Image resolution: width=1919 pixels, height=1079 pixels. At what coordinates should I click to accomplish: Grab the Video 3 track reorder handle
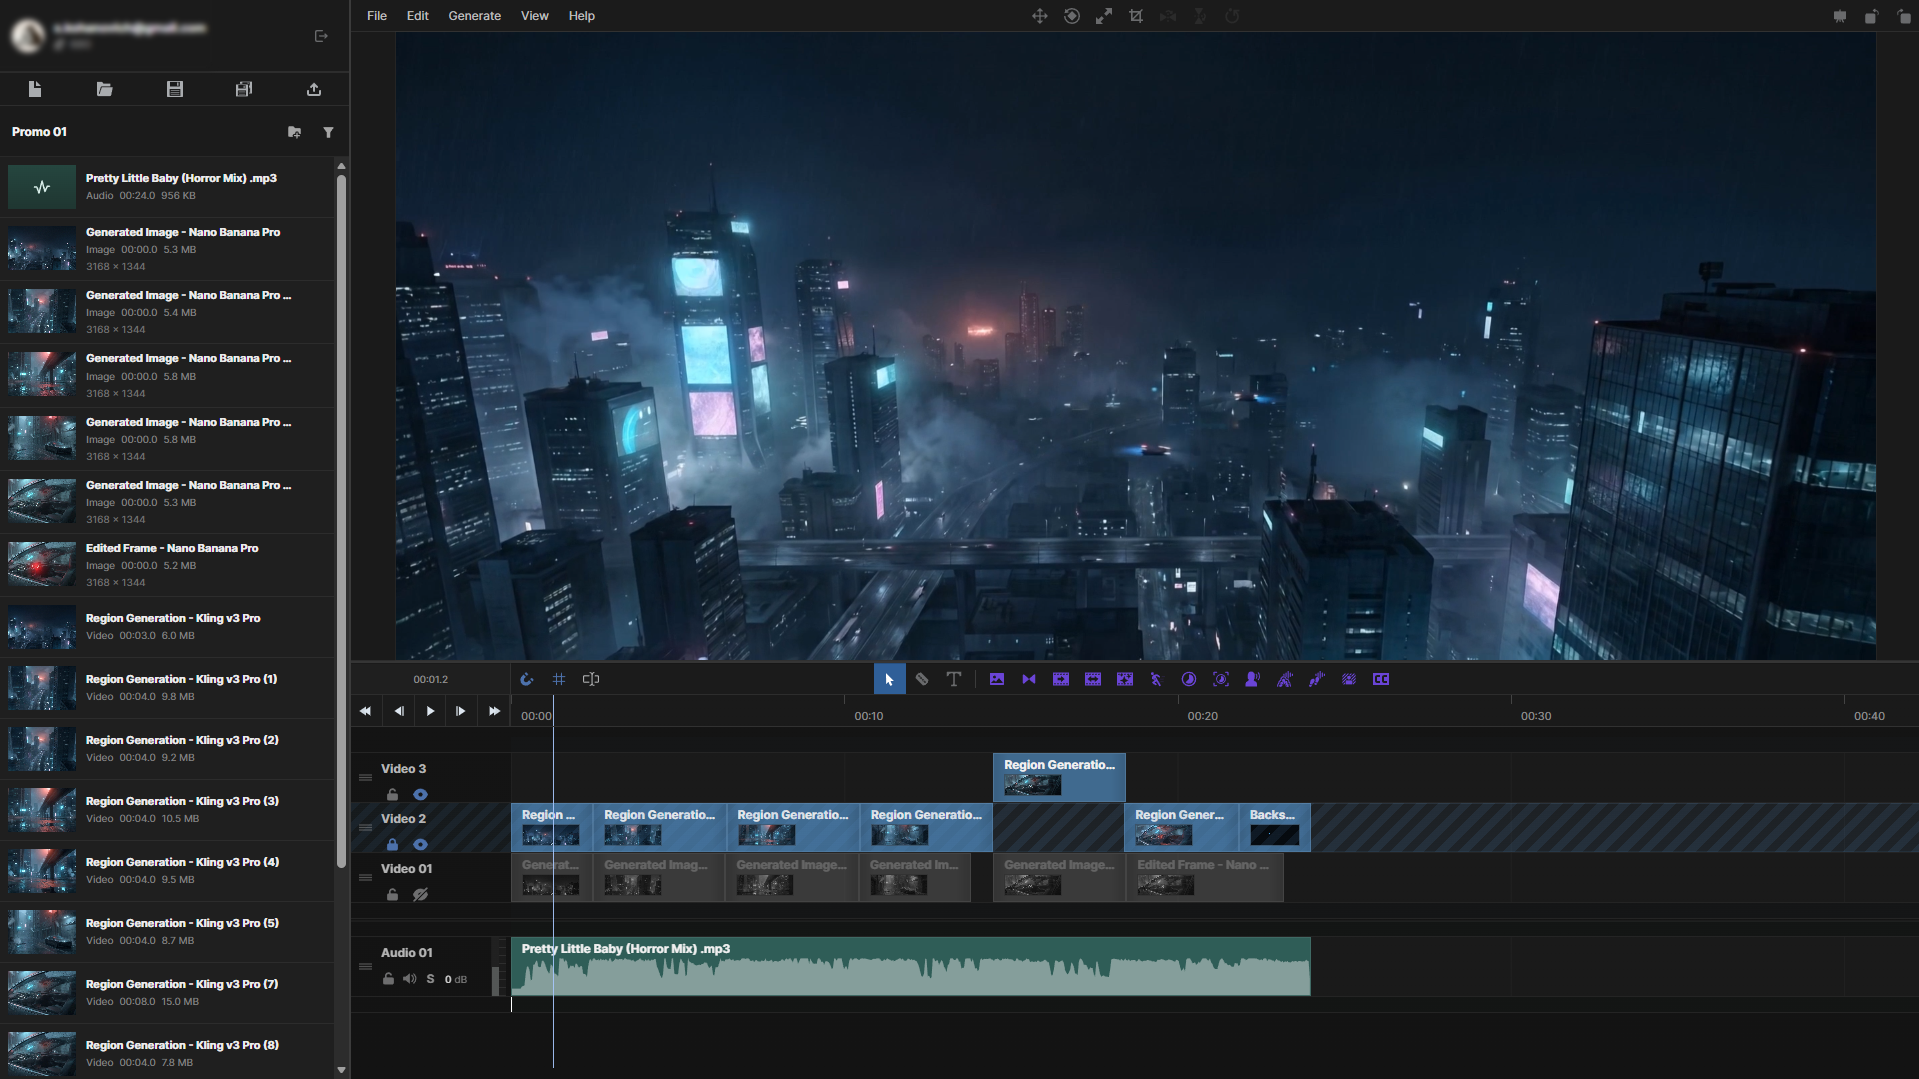coord(365,777)
